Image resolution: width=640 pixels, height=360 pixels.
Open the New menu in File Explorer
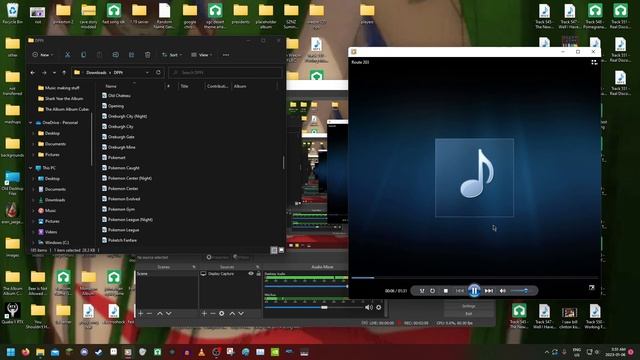[43, 55]
